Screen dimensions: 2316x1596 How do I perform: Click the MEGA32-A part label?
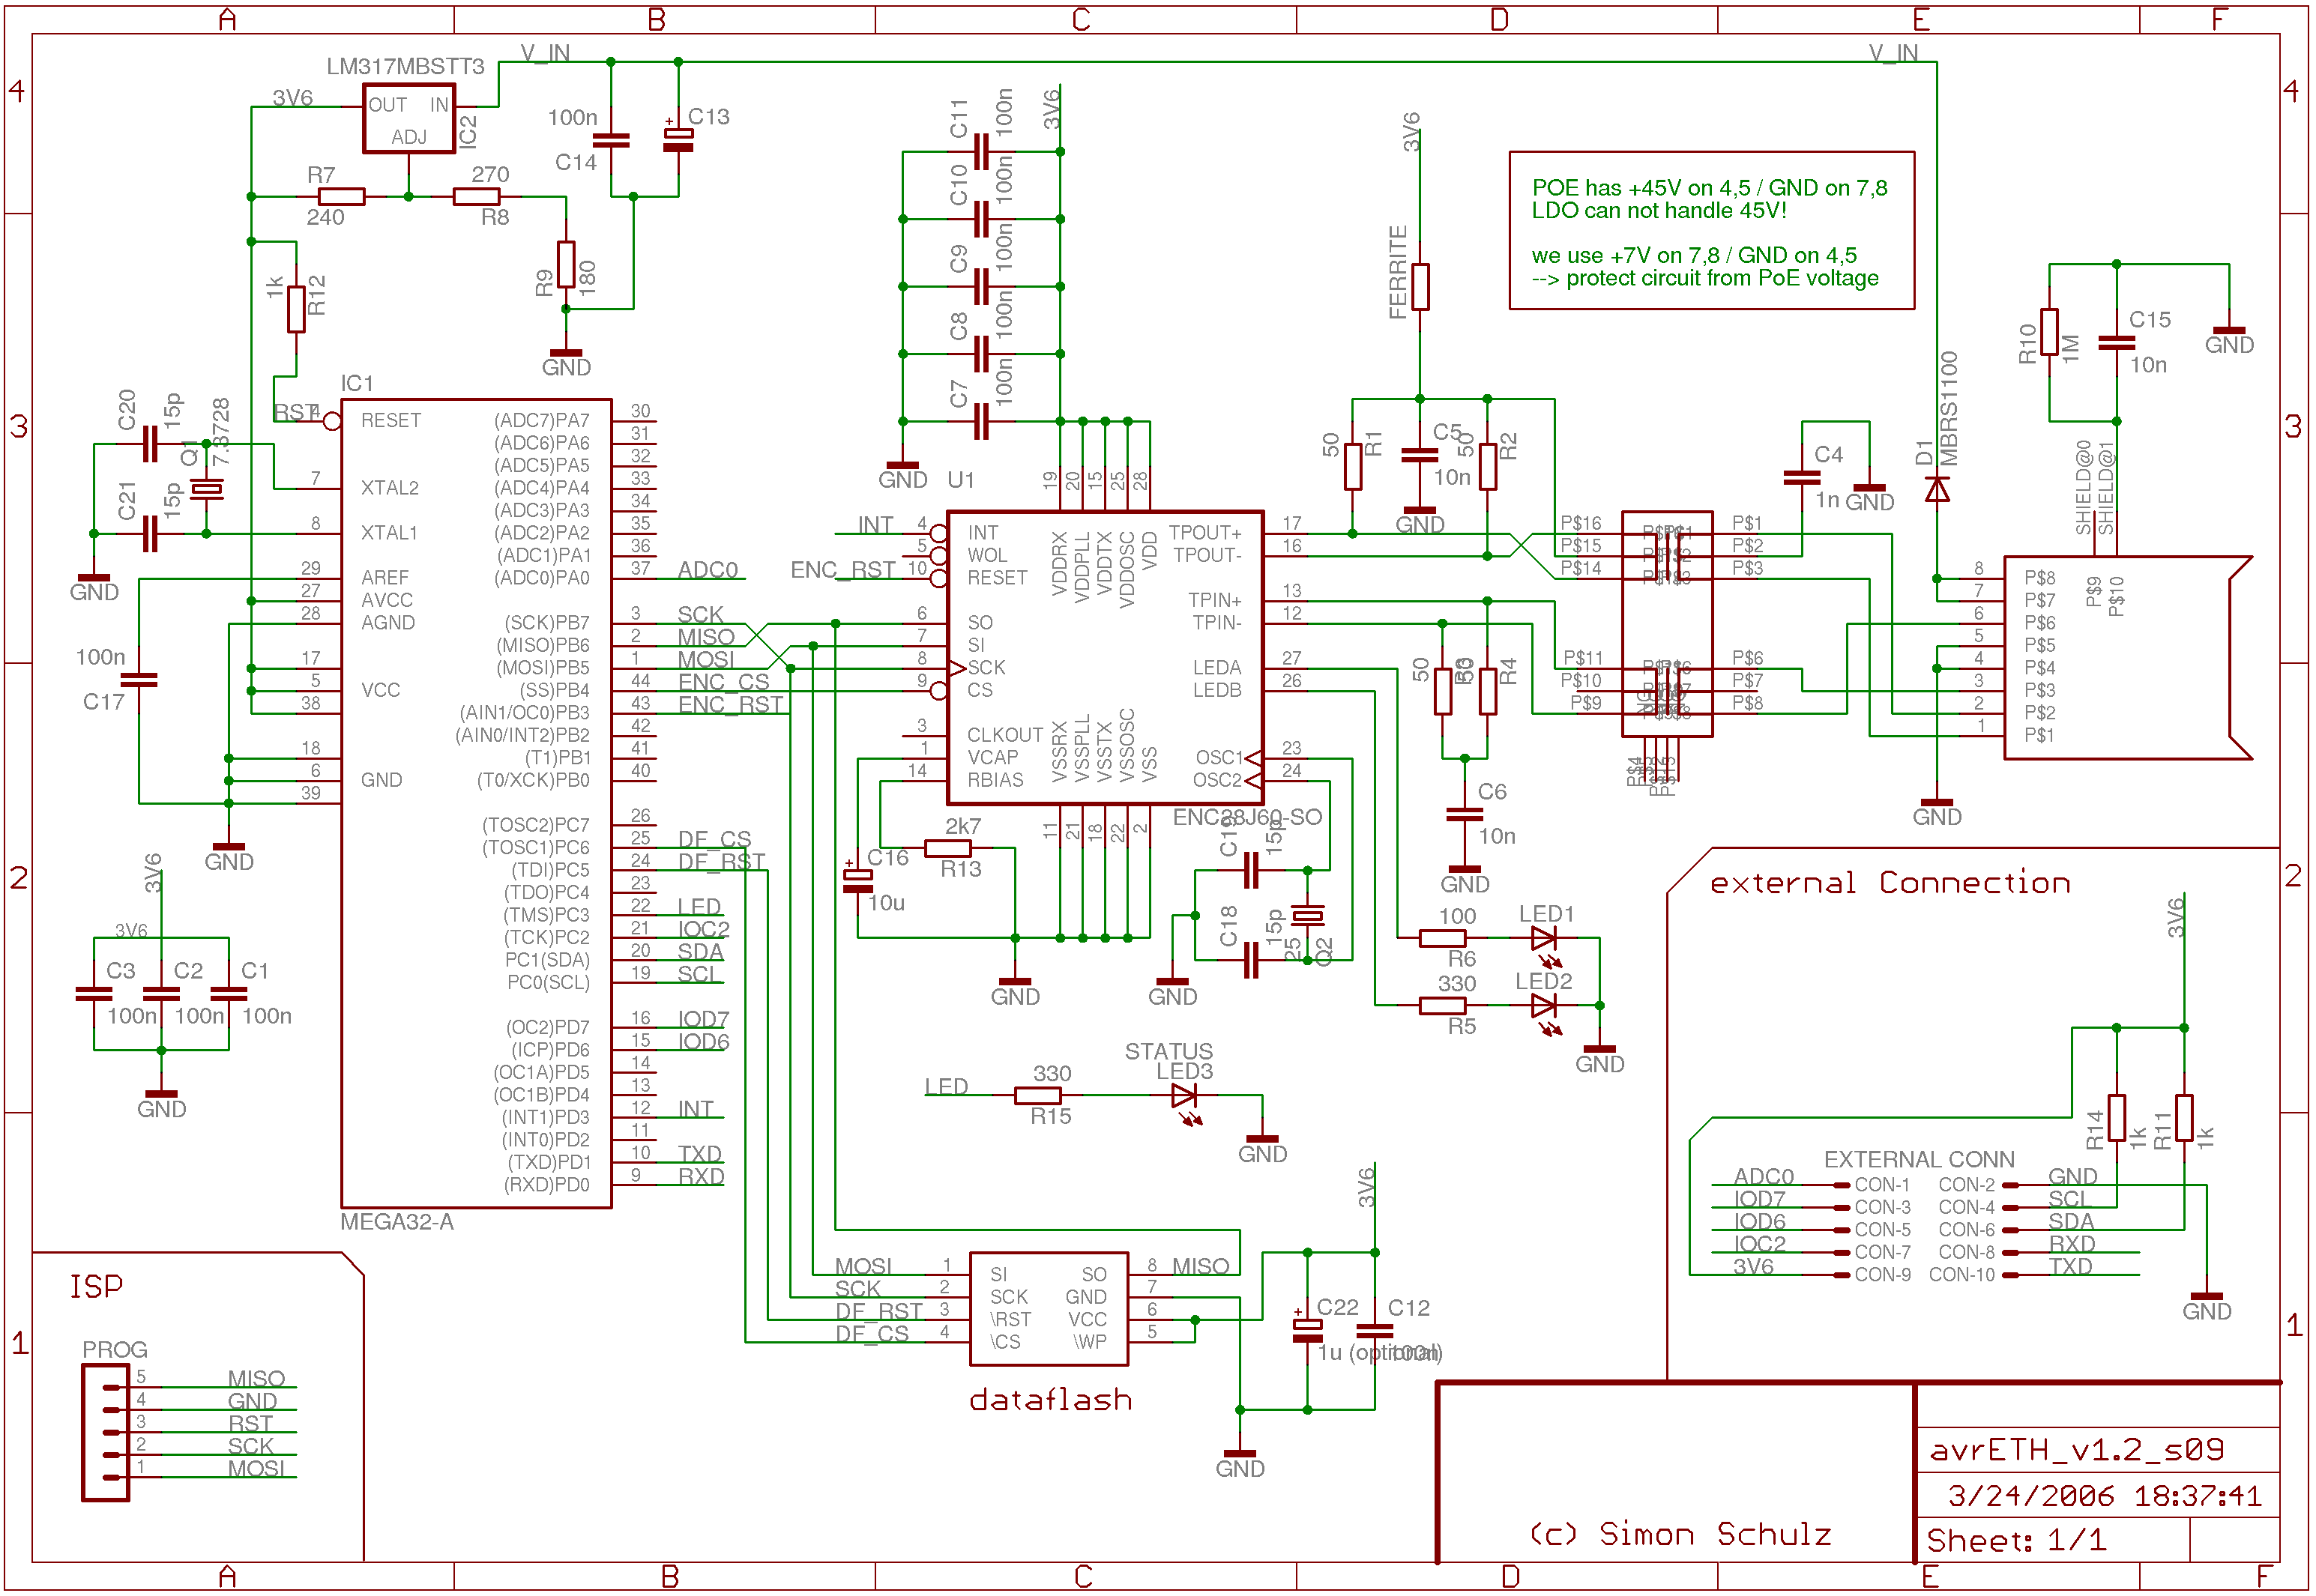[x=397, y=1222]
